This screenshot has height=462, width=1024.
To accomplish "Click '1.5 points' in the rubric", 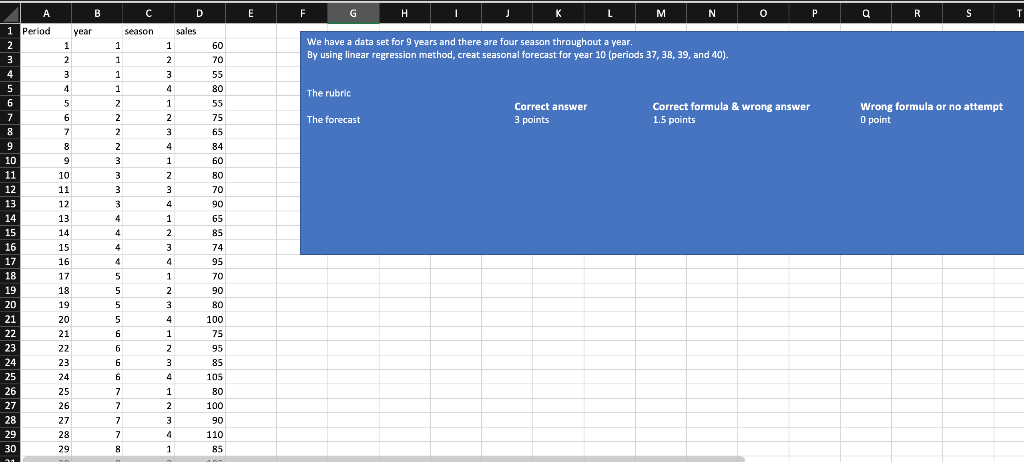I will (x=674, y=120).
